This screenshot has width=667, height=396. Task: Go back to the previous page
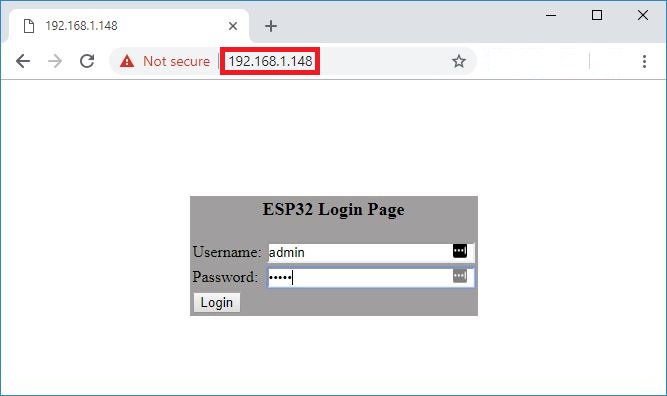[x=23, y=61]
